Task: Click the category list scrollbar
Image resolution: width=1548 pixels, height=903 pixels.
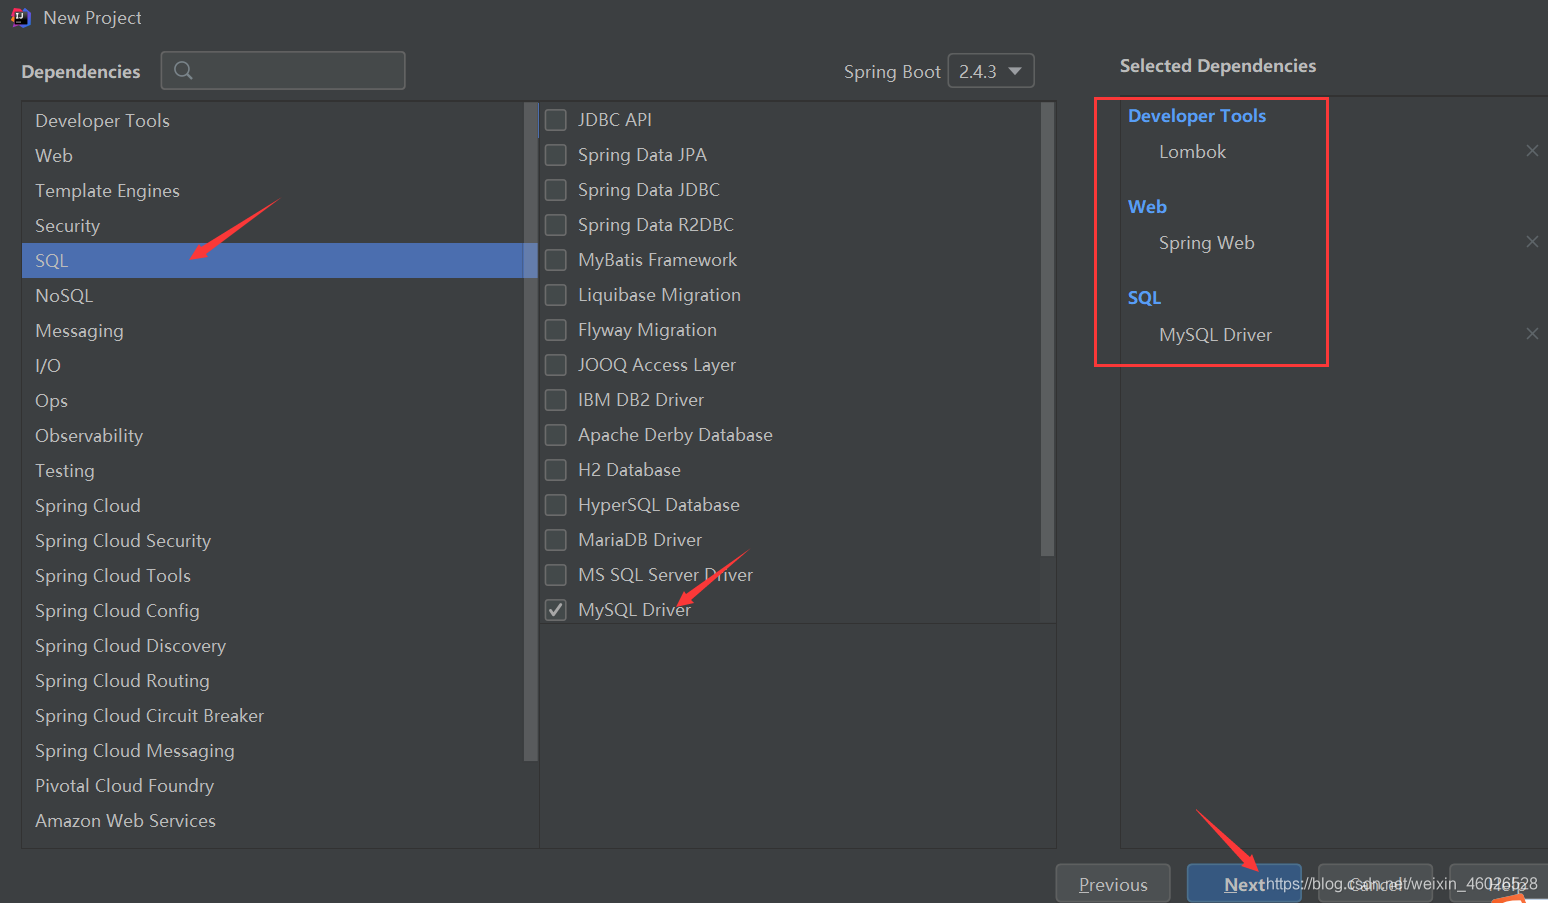Action: [x=531, y=431]
